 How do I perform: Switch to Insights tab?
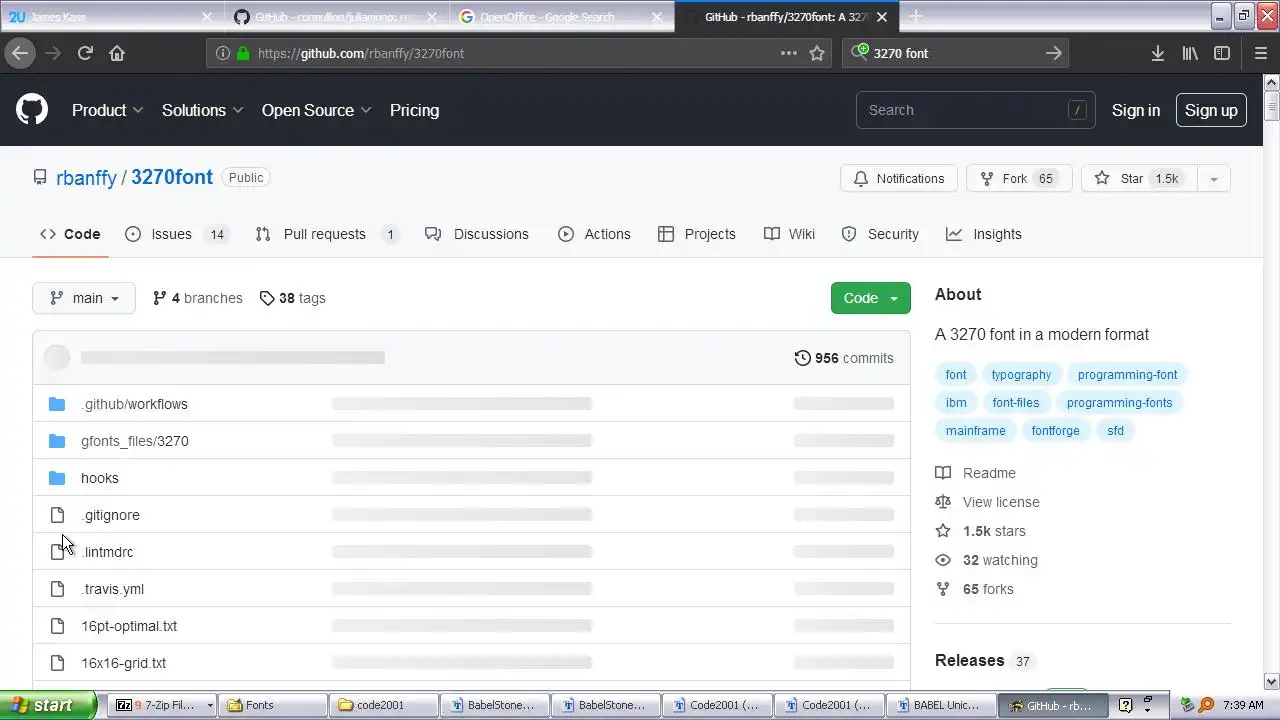[984, 234]
